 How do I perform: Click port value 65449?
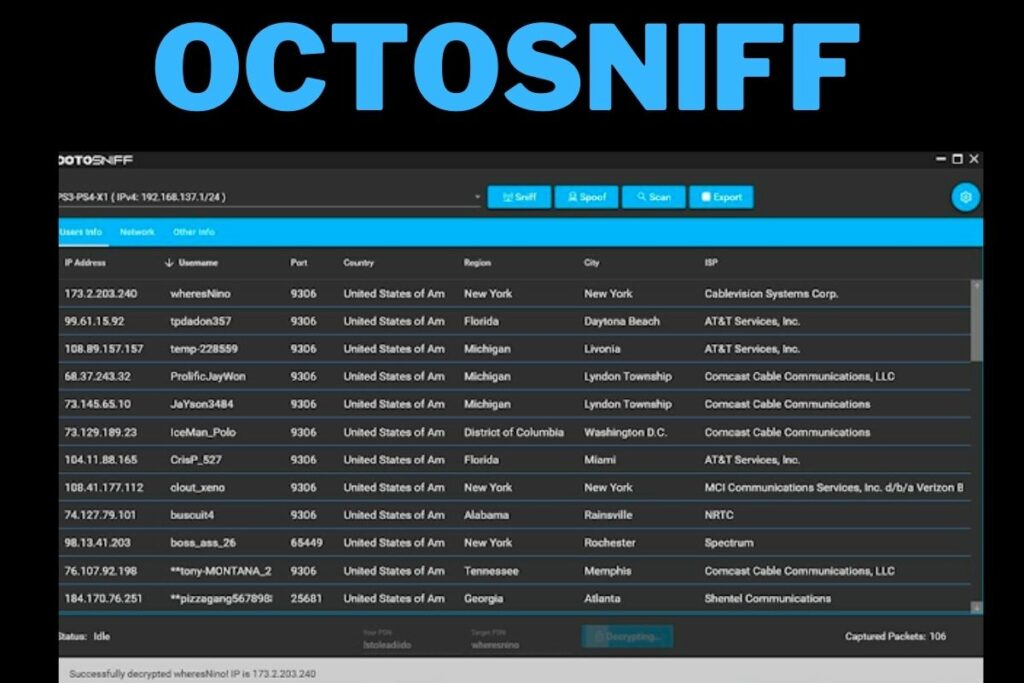point(306,543)
